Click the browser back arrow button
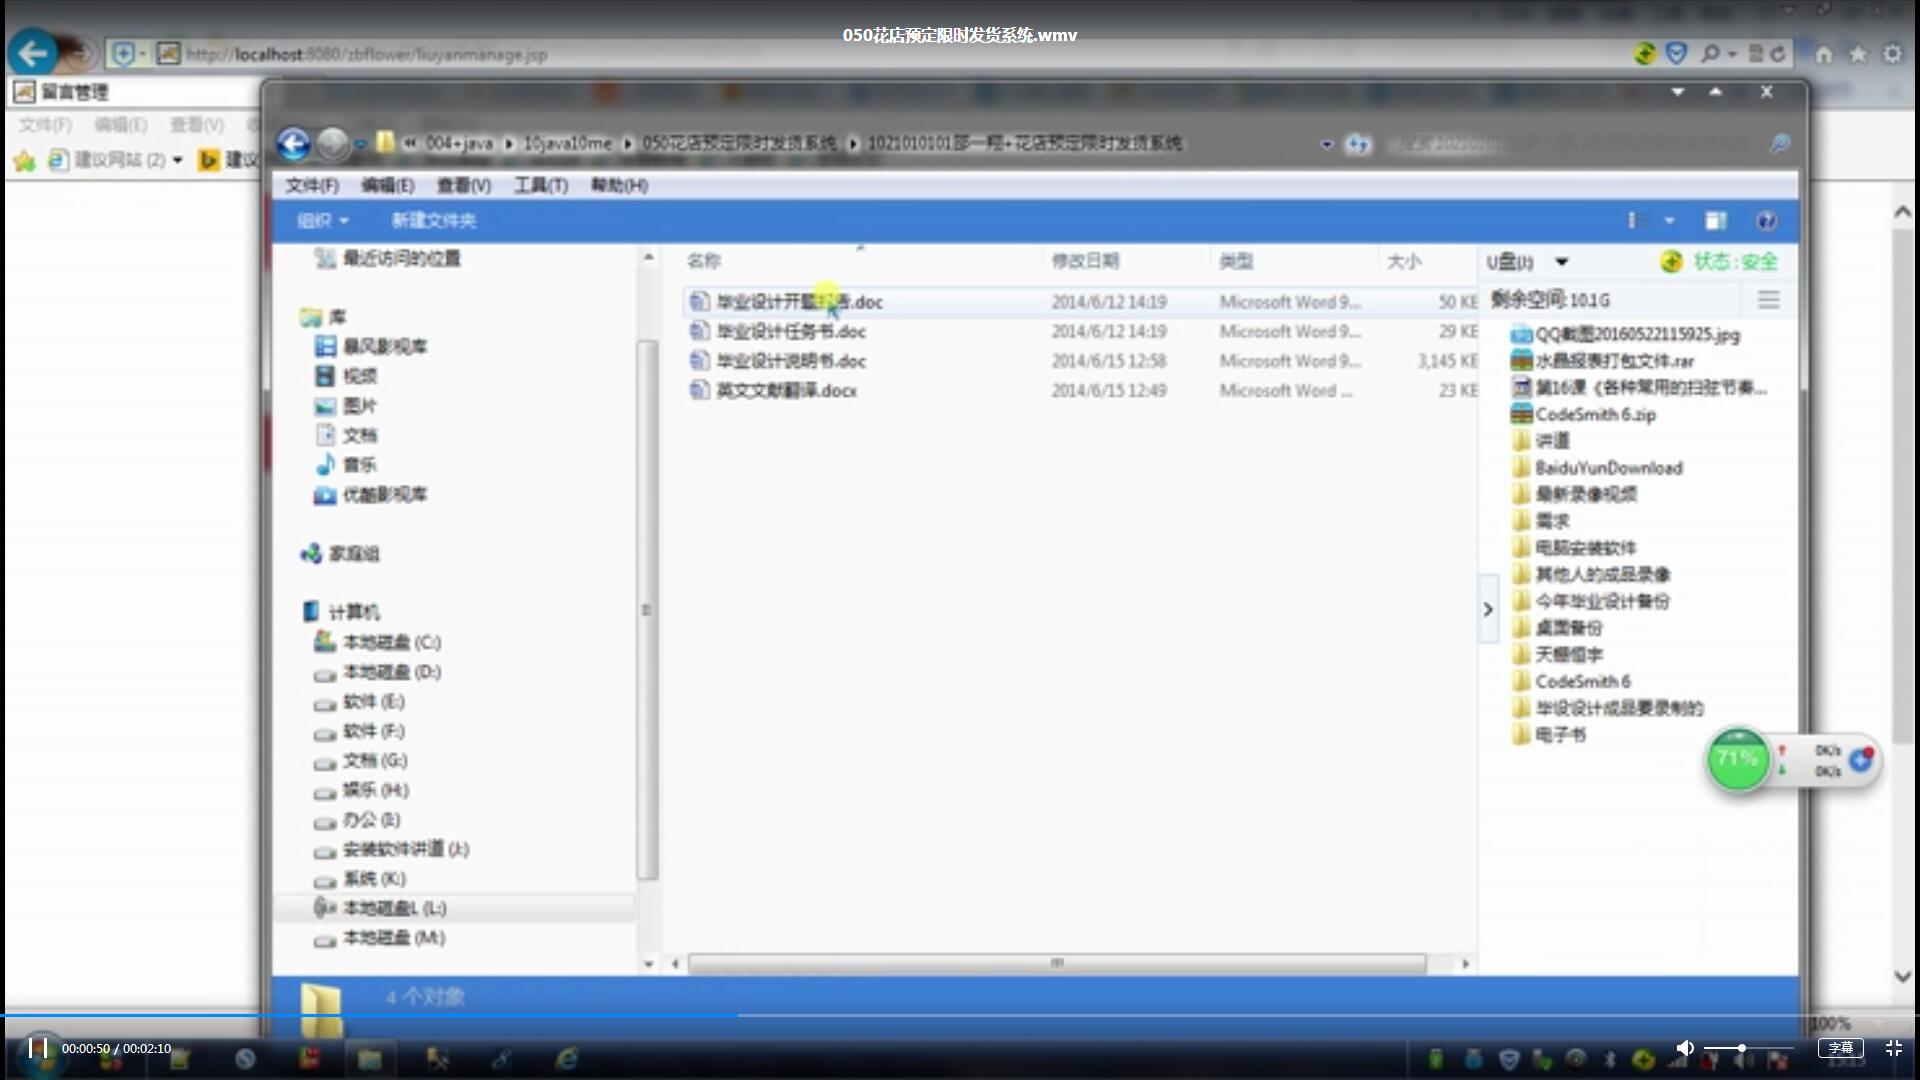Screen dimensions: 1920x1080 pos(32,53)
